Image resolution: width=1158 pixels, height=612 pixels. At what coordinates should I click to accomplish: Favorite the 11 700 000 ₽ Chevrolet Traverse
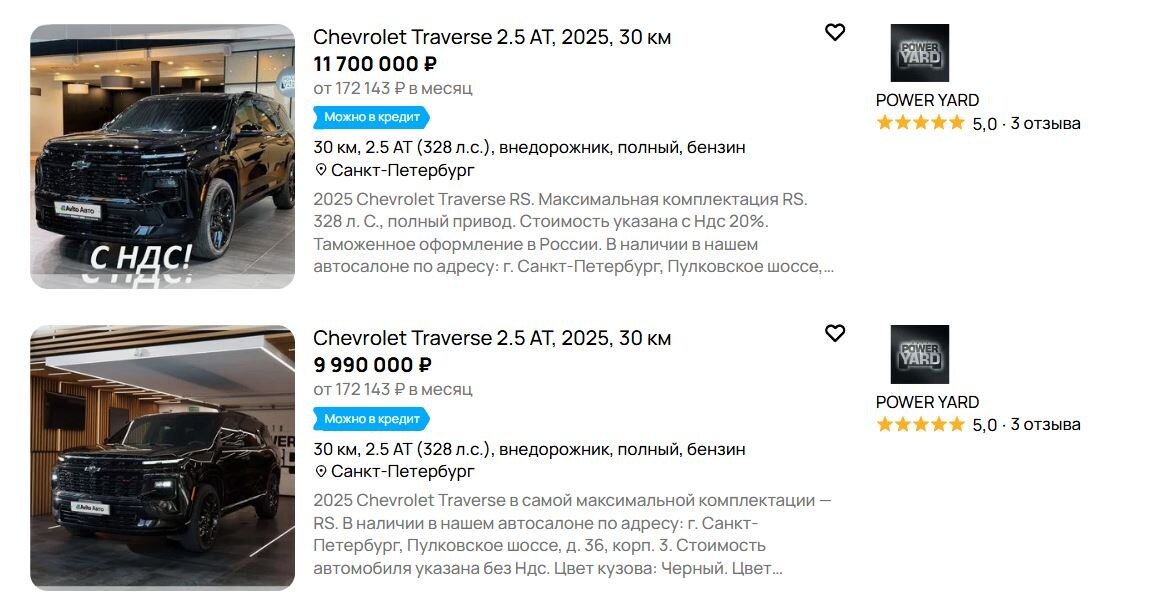836,32
